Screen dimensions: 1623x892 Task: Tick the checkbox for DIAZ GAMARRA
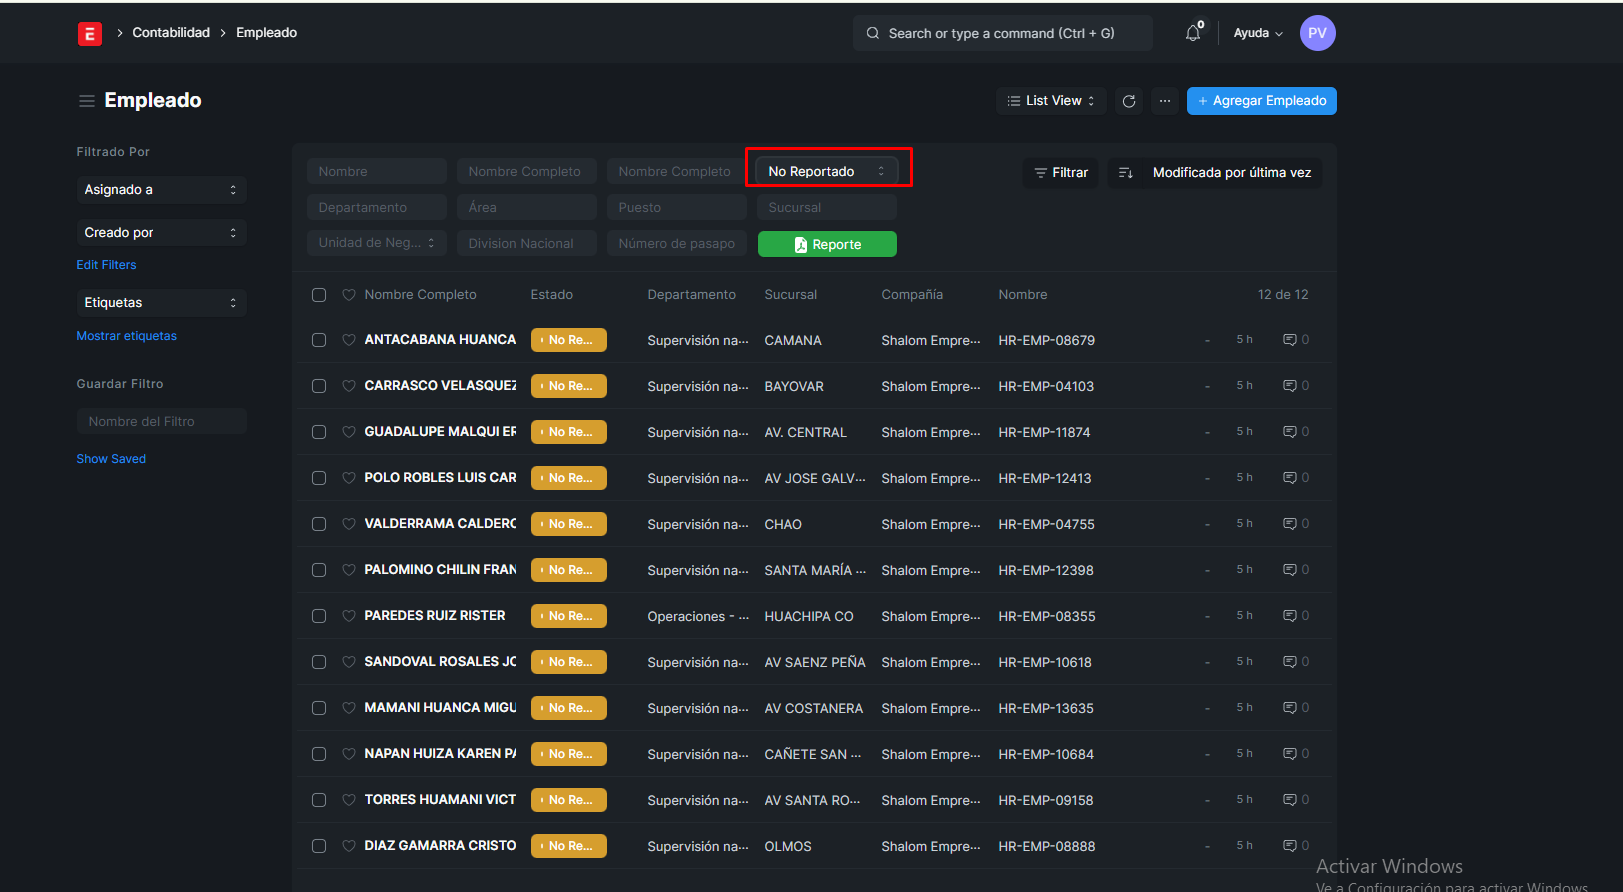pyautogui.click(x=319, y=846)
